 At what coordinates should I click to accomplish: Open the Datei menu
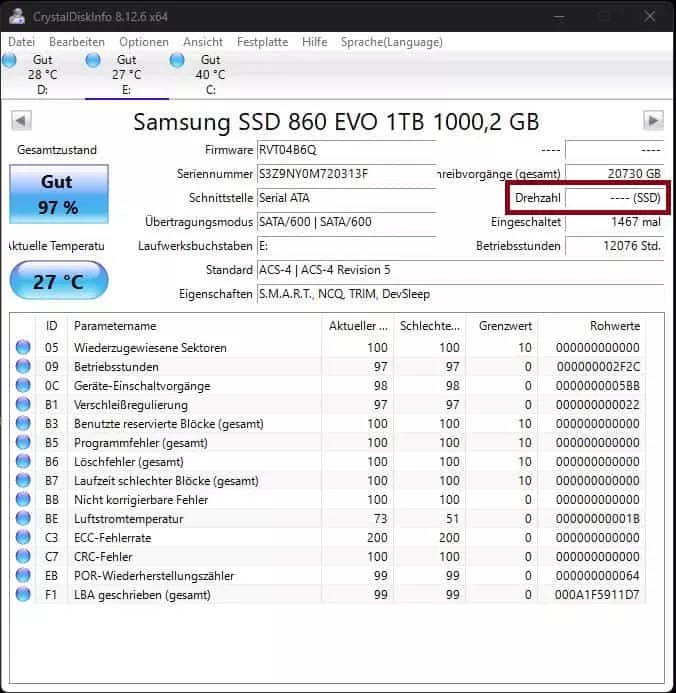point(21,42)
